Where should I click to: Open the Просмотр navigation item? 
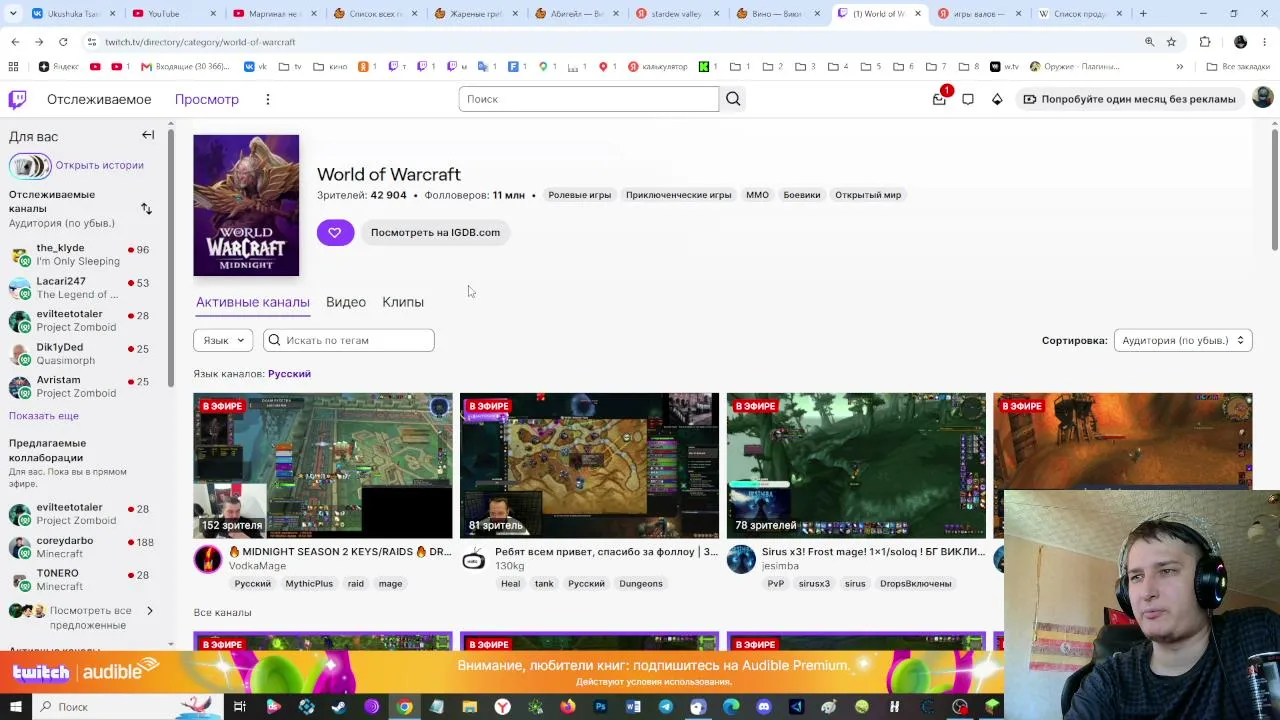point(207,99)
